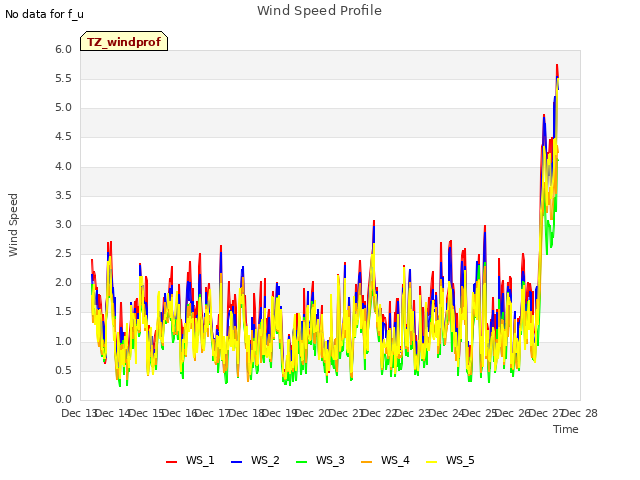Viewport: 640px width, 480px height.
Task: Click the 4.0 y-axis tick label
Action: [x=63, y=167]
